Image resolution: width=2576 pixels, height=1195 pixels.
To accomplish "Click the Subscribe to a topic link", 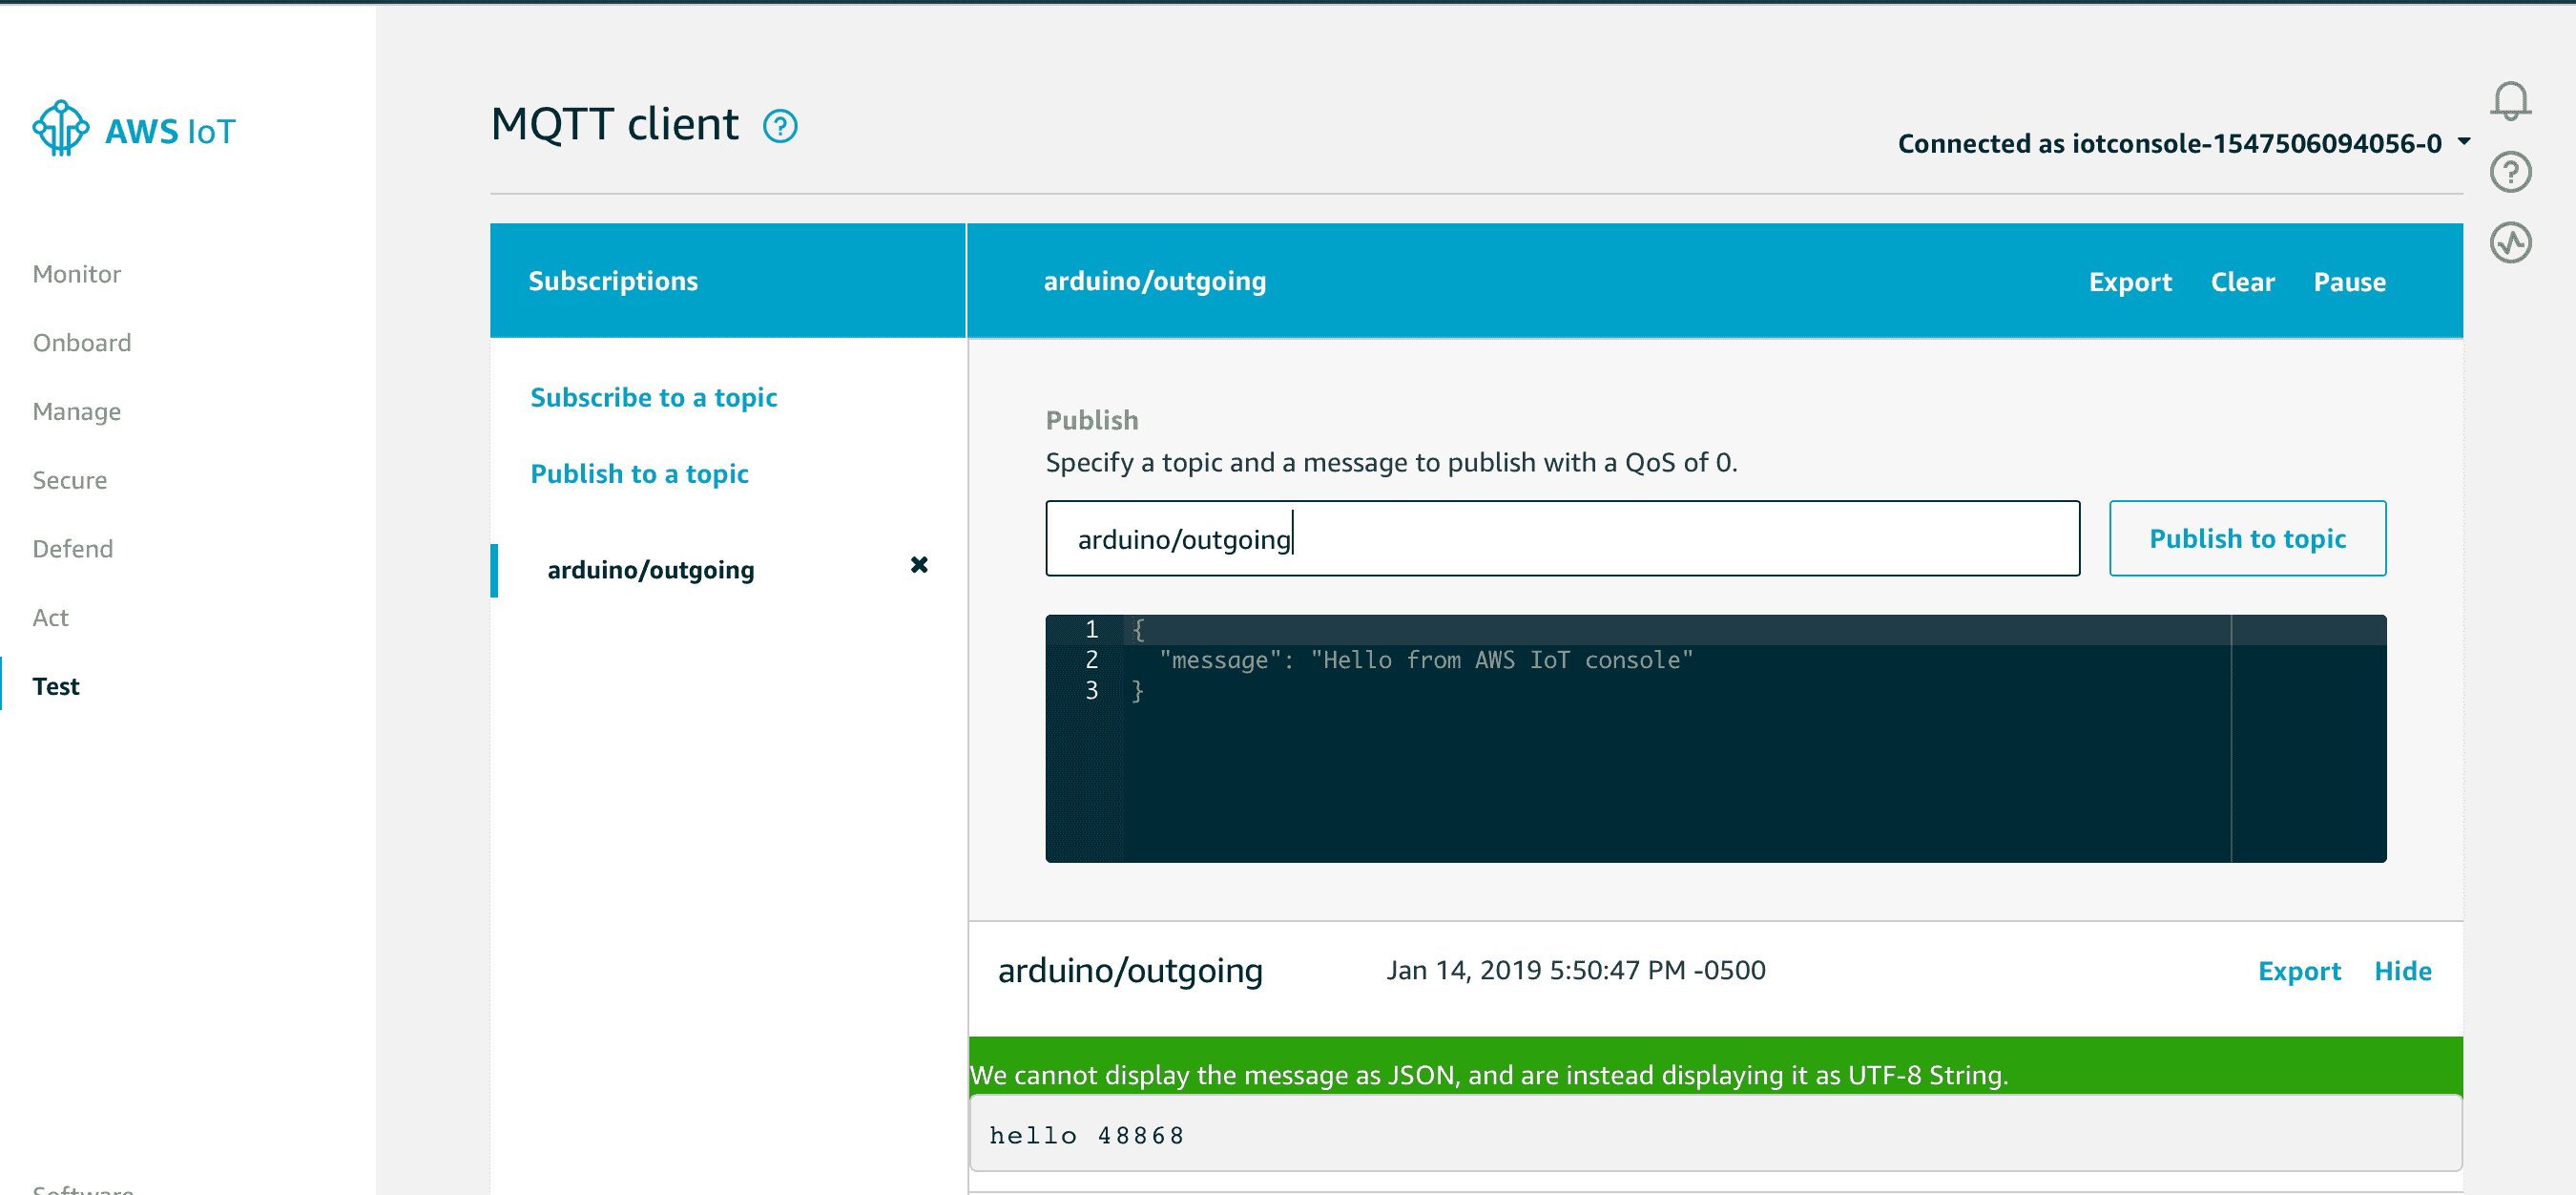I will tap(653, 398).
